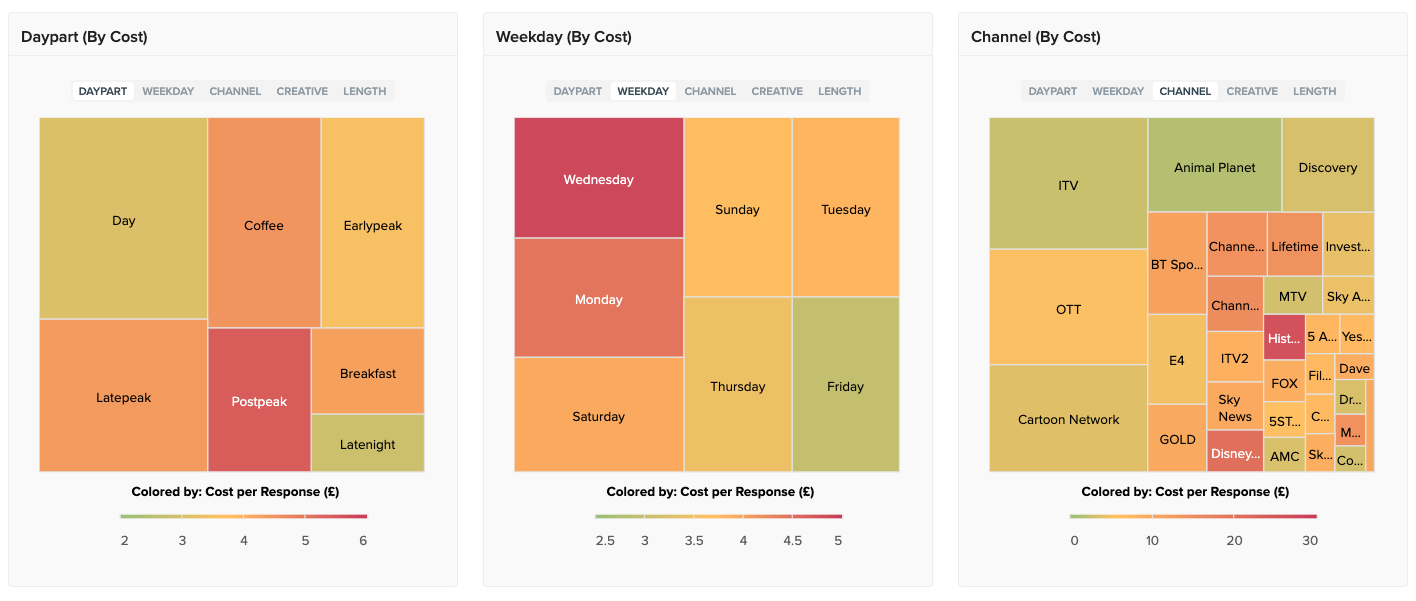Switch the first panel to the WEEKDAY view
Viewport: 1416px width, 601px height.
pos(168,91)
